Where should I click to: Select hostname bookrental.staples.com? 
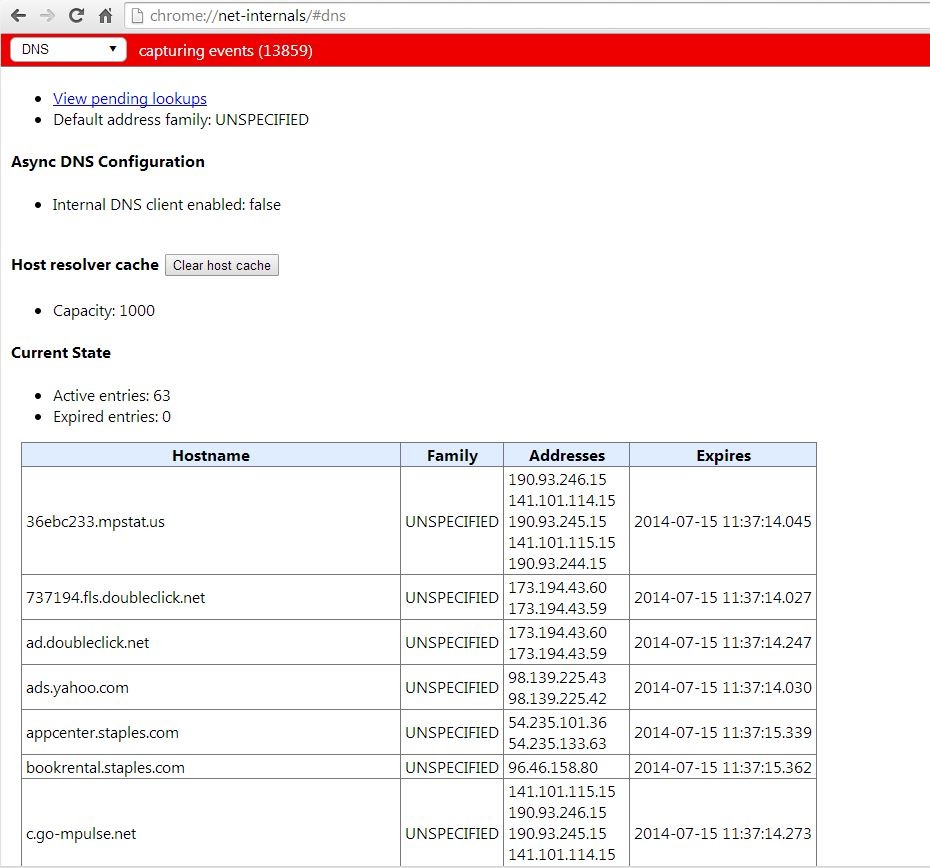click(105, 768)
